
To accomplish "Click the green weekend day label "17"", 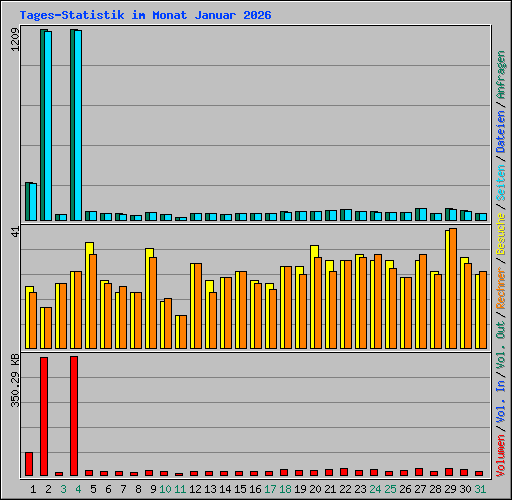I will [270, 489].
